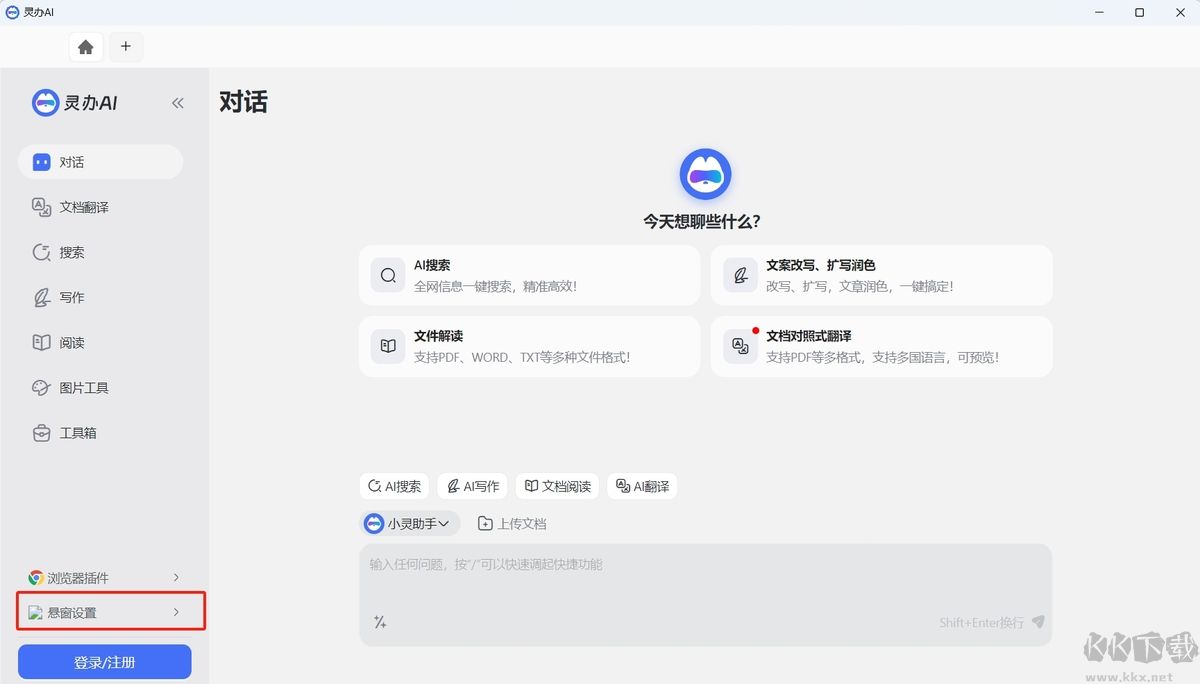Click the send arrow in the chat box

(1037, 621)
